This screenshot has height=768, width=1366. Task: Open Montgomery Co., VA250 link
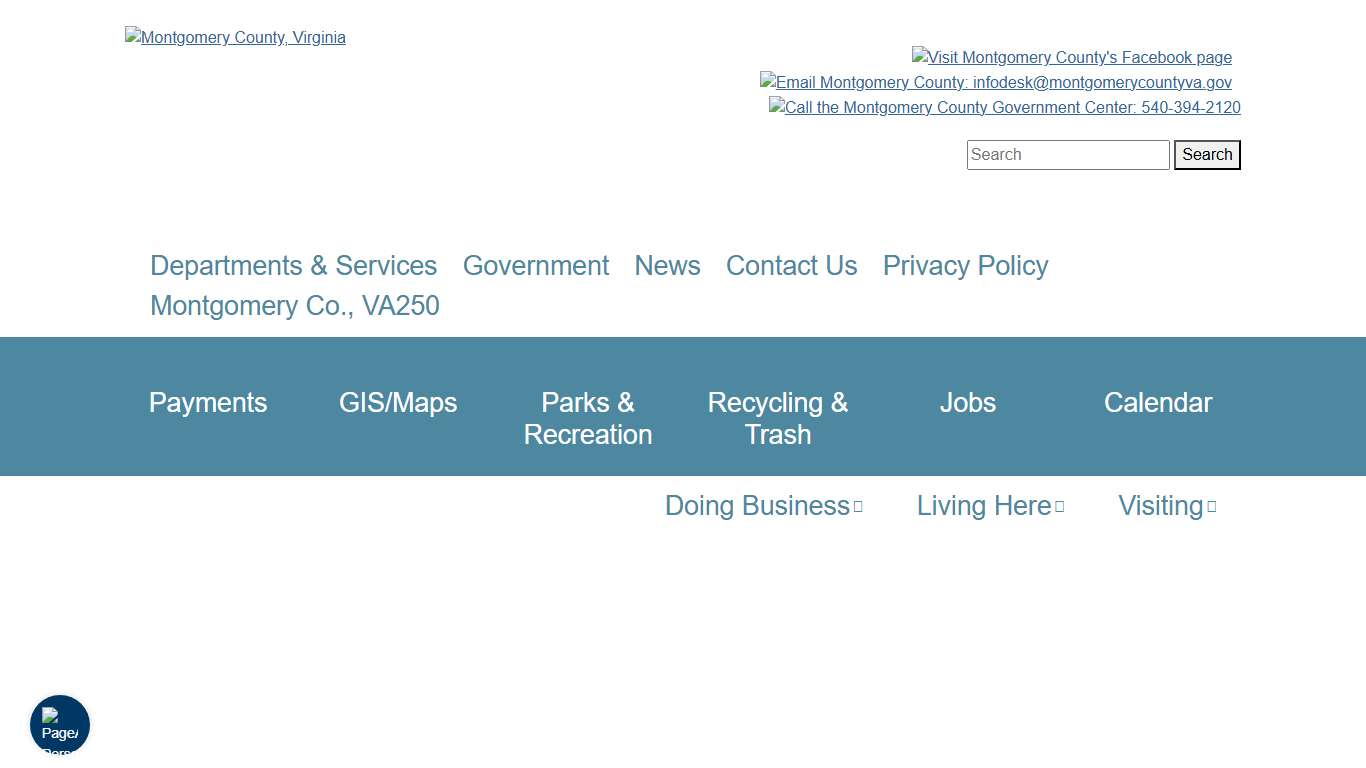294,306
